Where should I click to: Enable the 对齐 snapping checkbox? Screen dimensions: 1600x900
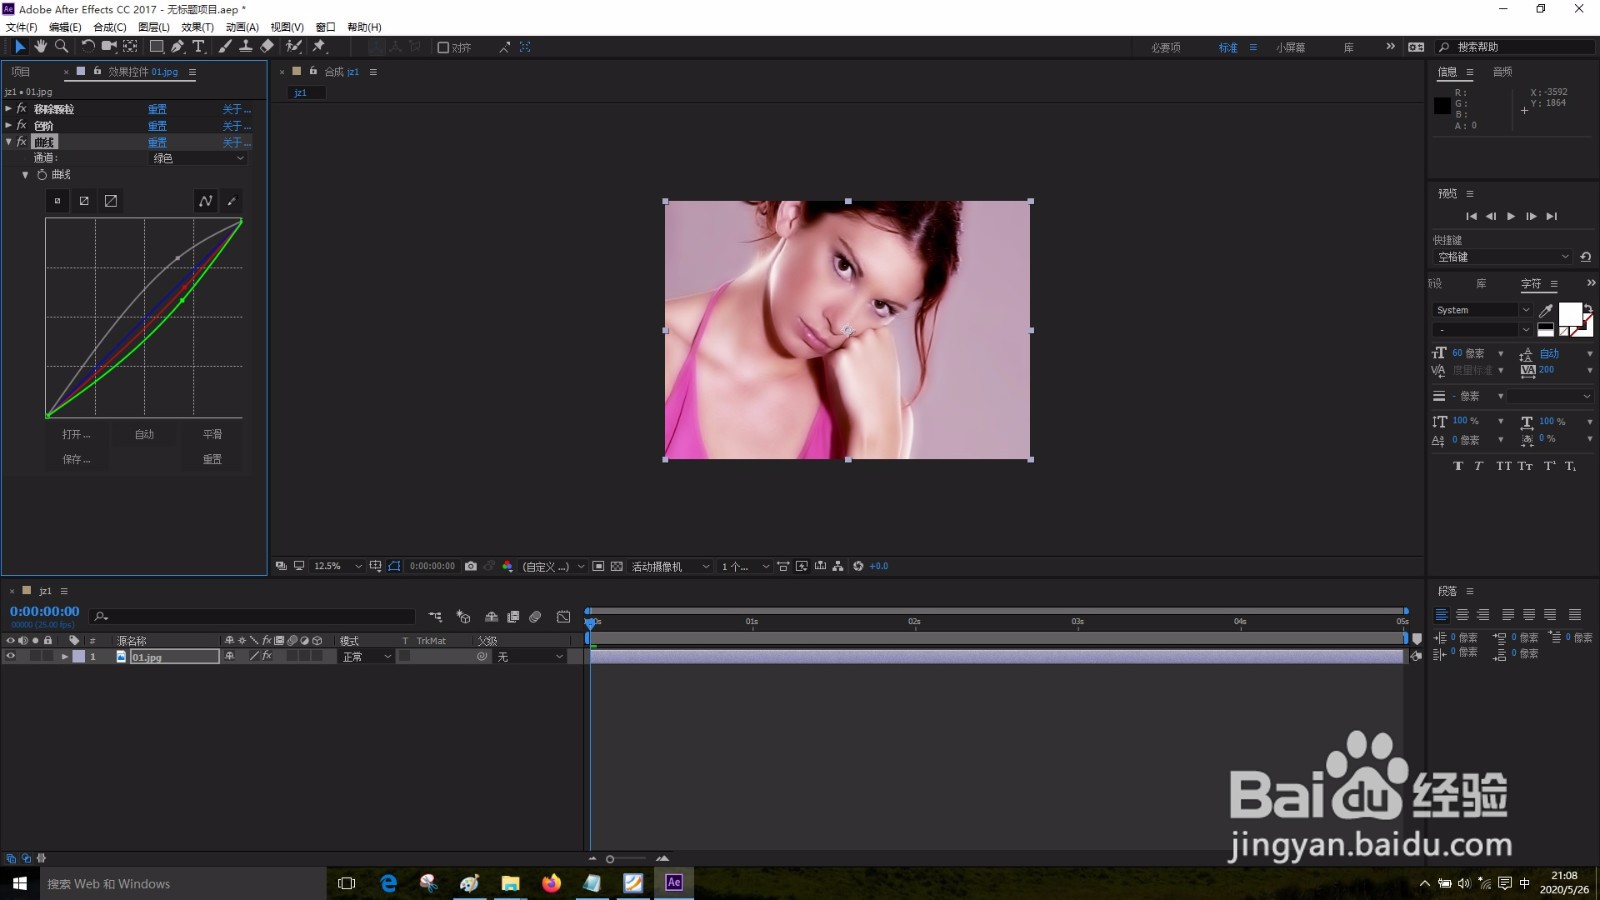pos(443,47)
